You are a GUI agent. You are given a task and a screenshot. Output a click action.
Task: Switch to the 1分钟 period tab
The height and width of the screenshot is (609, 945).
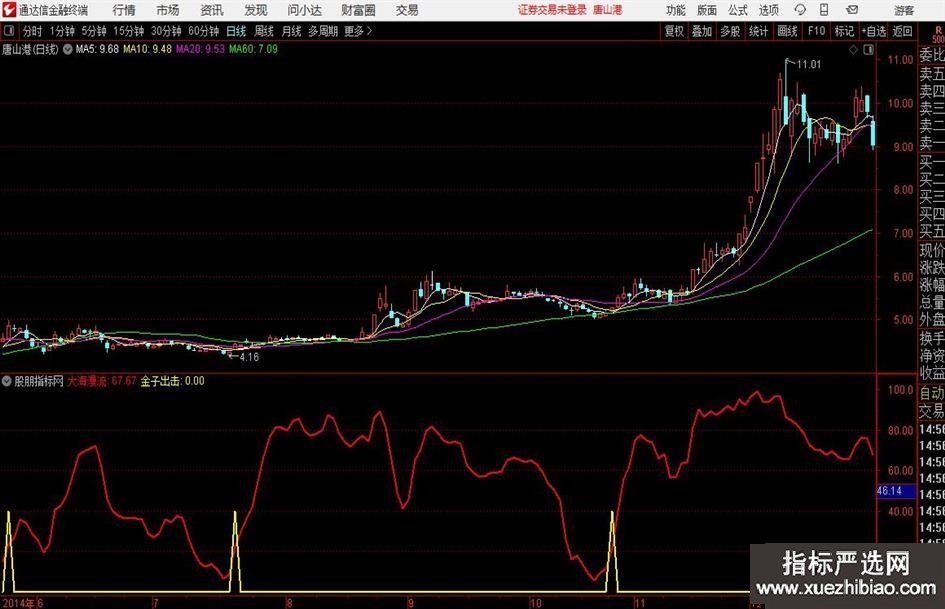tap(62, 31)
